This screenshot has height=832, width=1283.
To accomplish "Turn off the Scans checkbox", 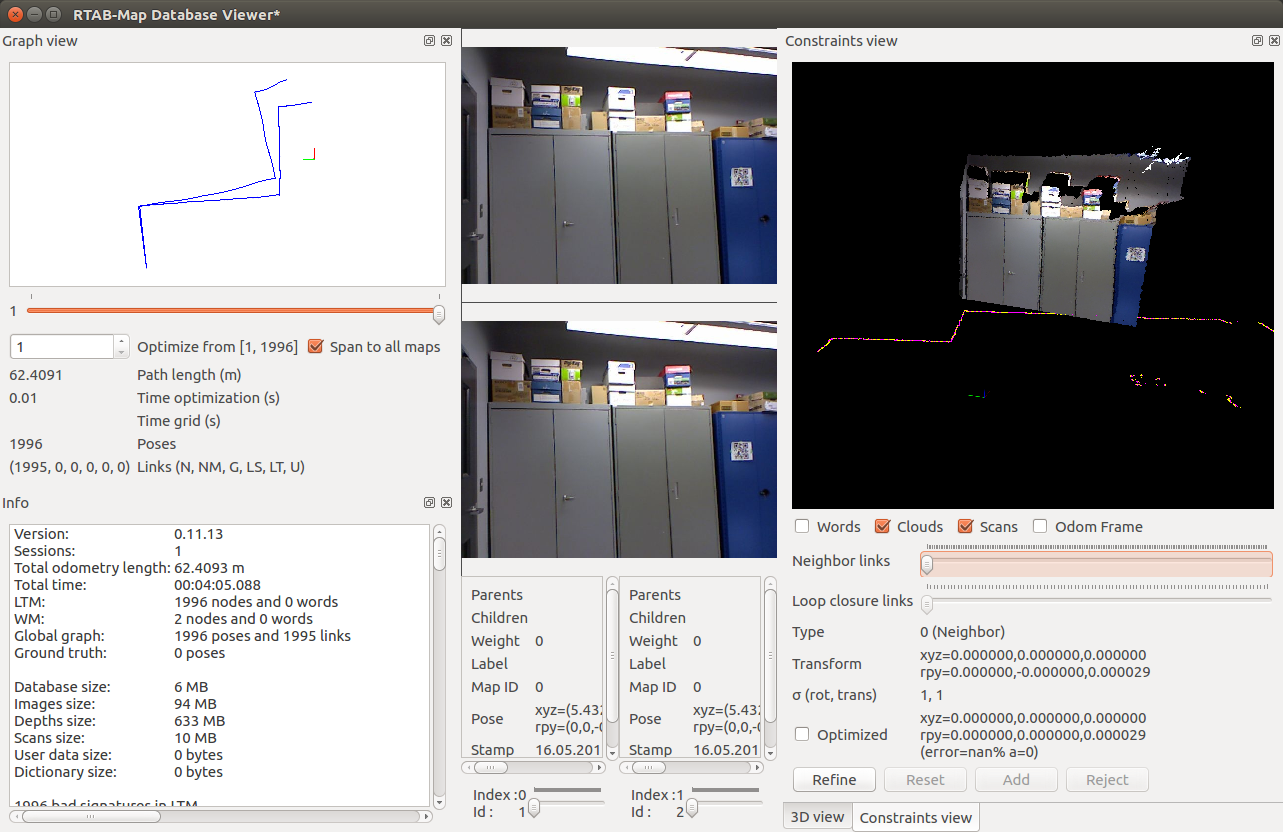I will pyautogui.click(x=965, y=526).
